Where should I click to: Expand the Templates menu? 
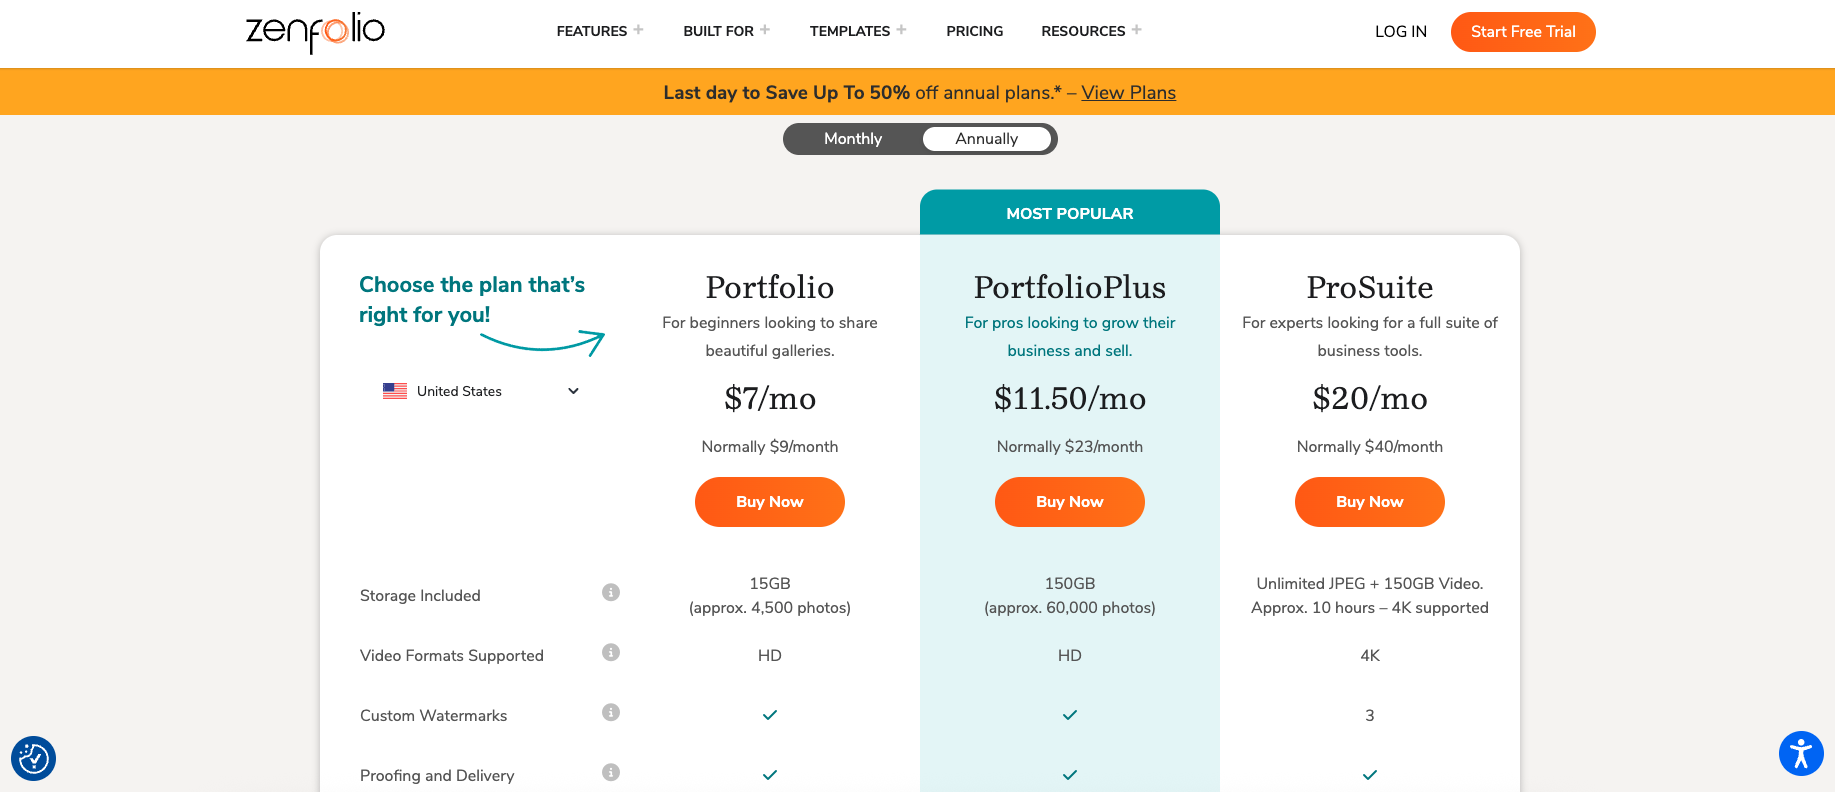pos(857,31)
